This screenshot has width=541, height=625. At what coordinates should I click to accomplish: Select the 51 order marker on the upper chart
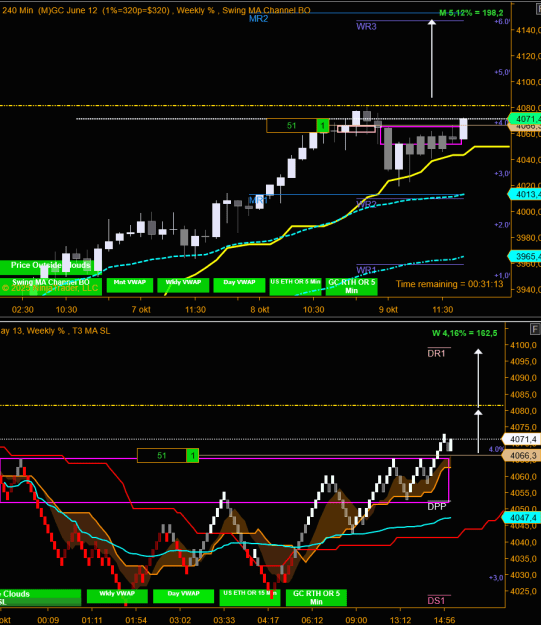click(x=292, y=126)
